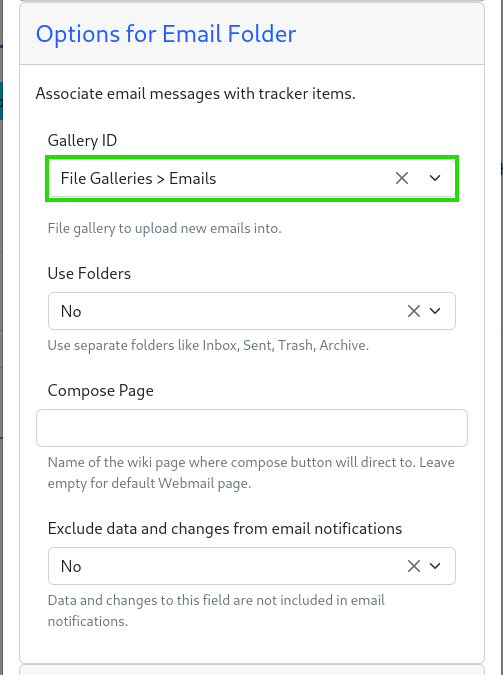The height and width of the screenshot is (675, 503).
Task: Click the 'Associate email messages with tracker items.' description
Action: tap(196, 93)
